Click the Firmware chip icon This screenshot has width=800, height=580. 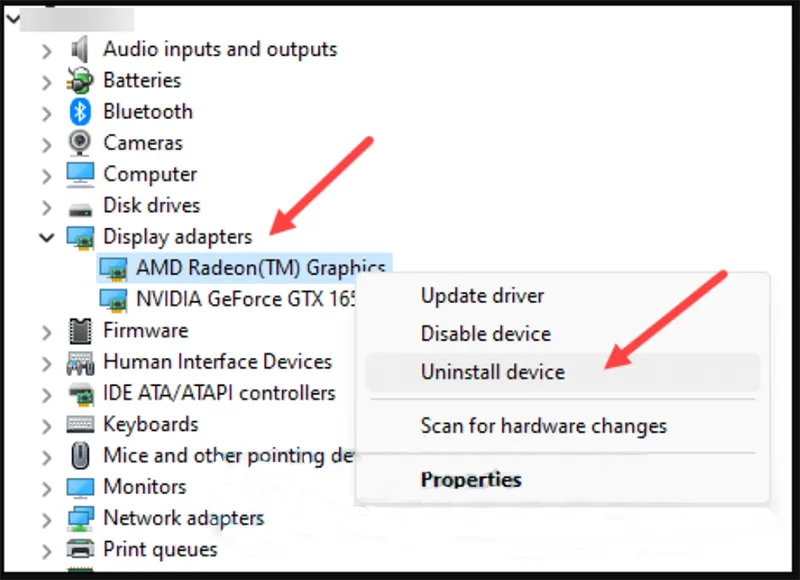pos(80,330)
